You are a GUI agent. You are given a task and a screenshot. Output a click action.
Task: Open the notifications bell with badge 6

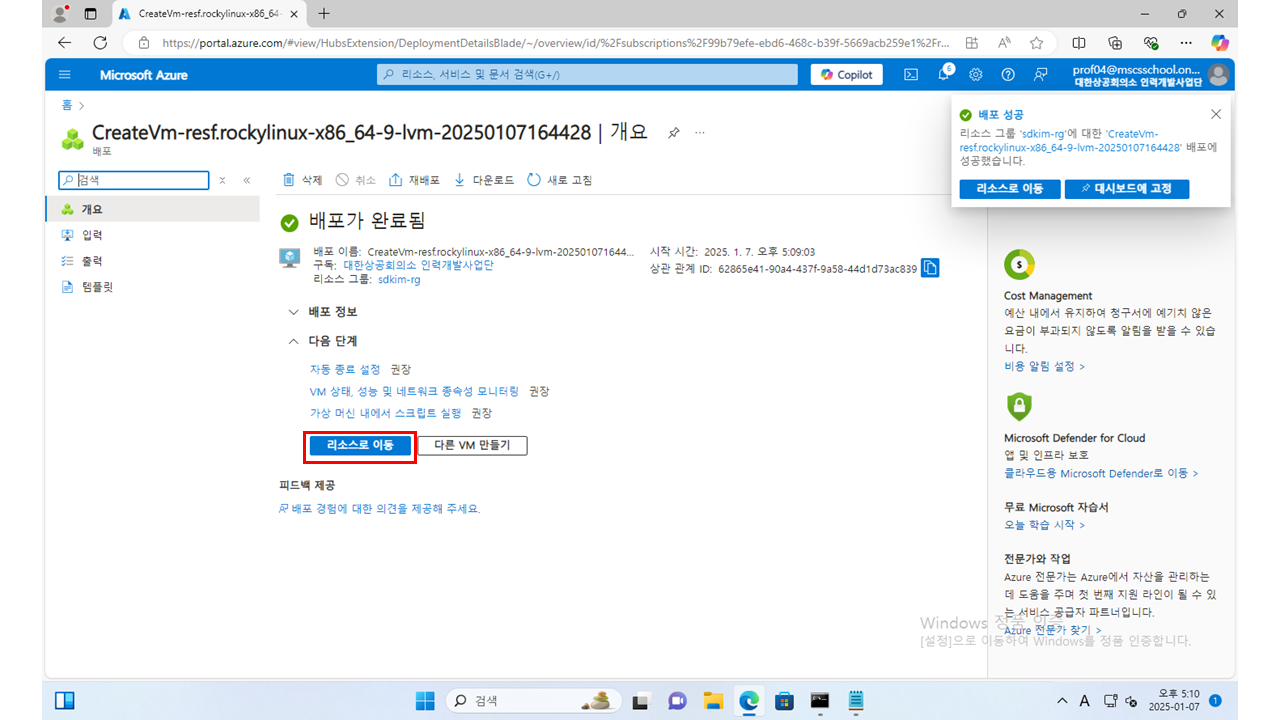(944, 75)
